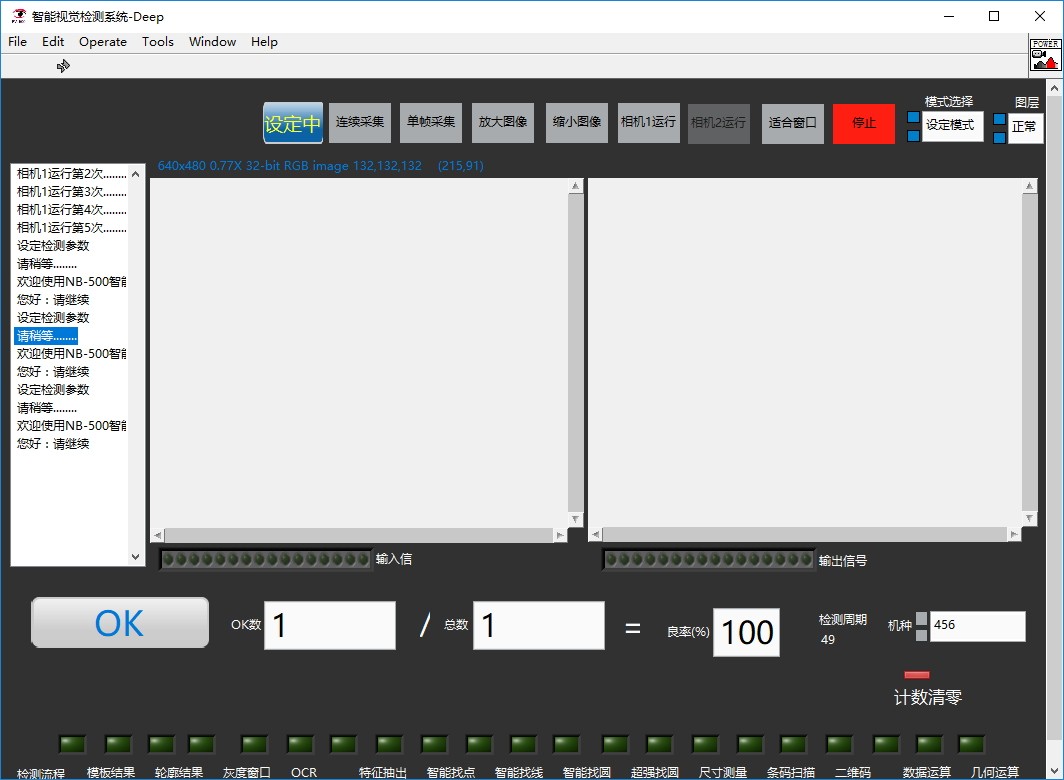The image size is (1064, 780).
Task: Click the red 停止 stop button
Action: (864, 124)
